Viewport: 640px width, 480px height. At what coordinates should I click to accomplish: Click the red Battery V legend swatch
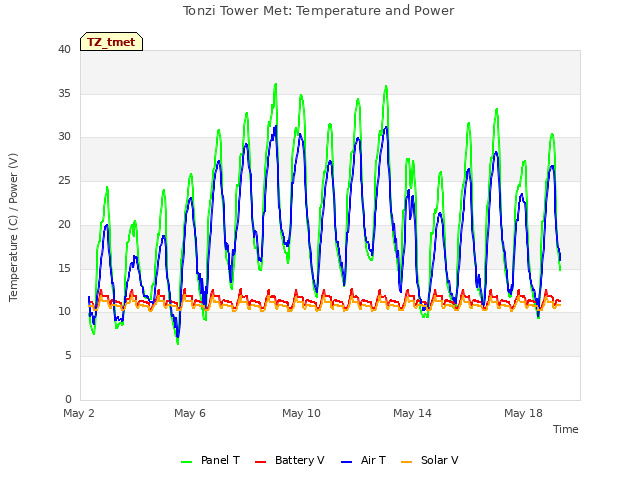tap(260, 461)
